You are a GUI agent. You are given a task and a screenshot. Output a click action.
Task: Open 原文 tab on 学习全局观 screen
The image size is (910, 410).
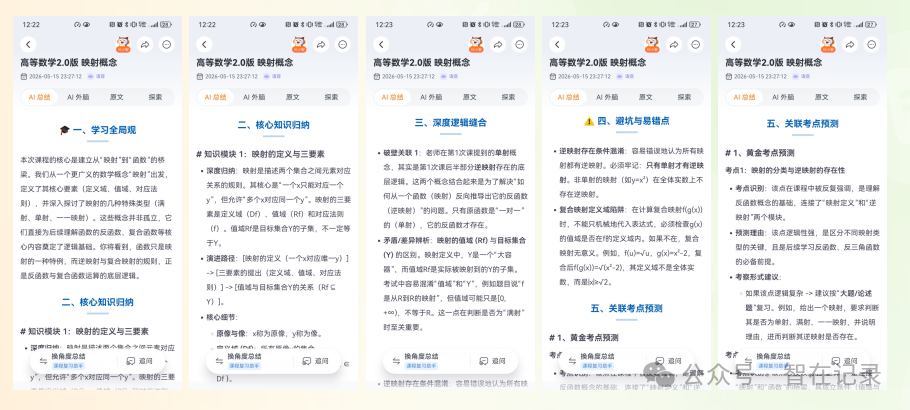click(x=117, y=97)
